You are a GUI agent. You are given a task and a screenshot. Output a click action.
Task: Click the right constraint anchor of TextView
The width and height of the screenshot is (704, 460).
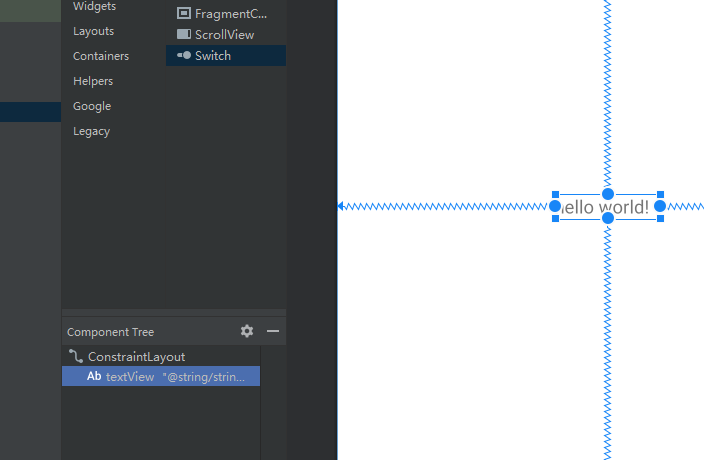660,206
